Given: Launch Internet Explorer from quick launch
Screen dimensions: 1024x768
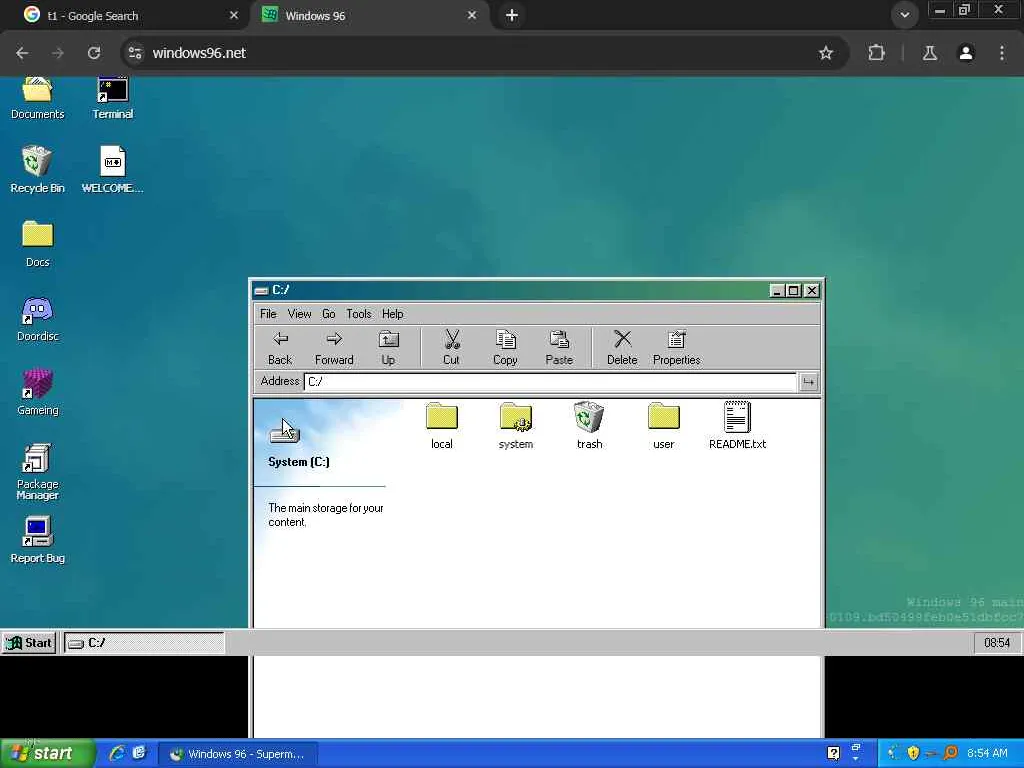Looking at the screenshot, I should (x=117, y=754).
